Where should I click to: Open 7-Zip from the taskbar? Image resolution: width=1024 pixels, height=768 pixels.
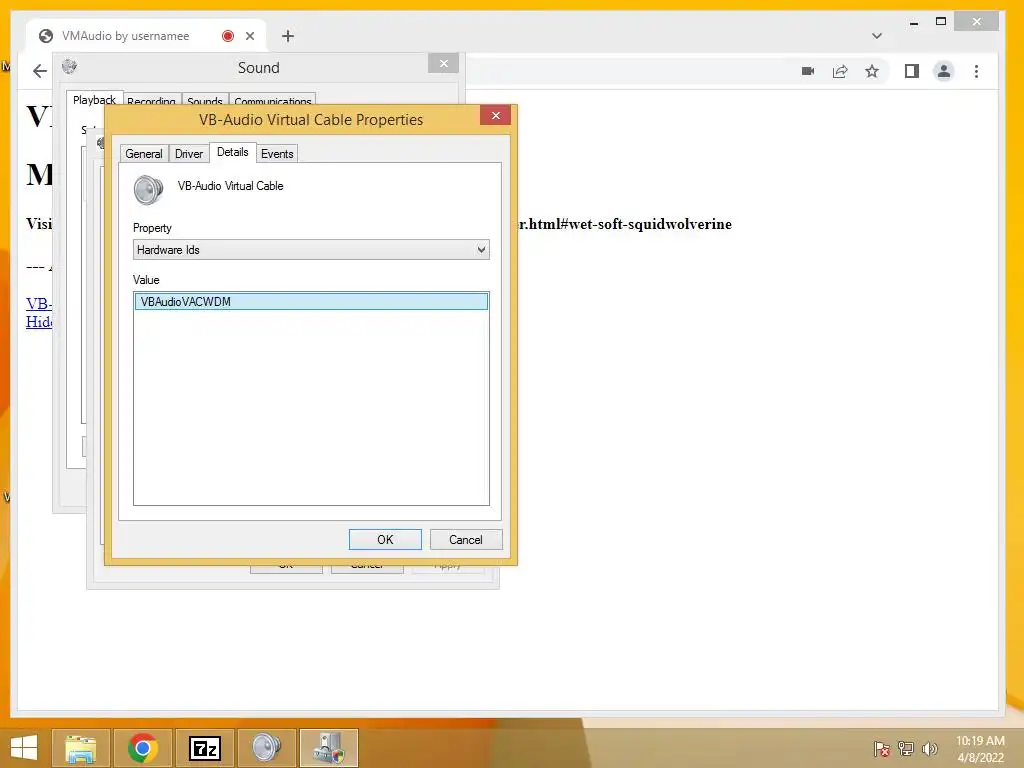(204, 748)
